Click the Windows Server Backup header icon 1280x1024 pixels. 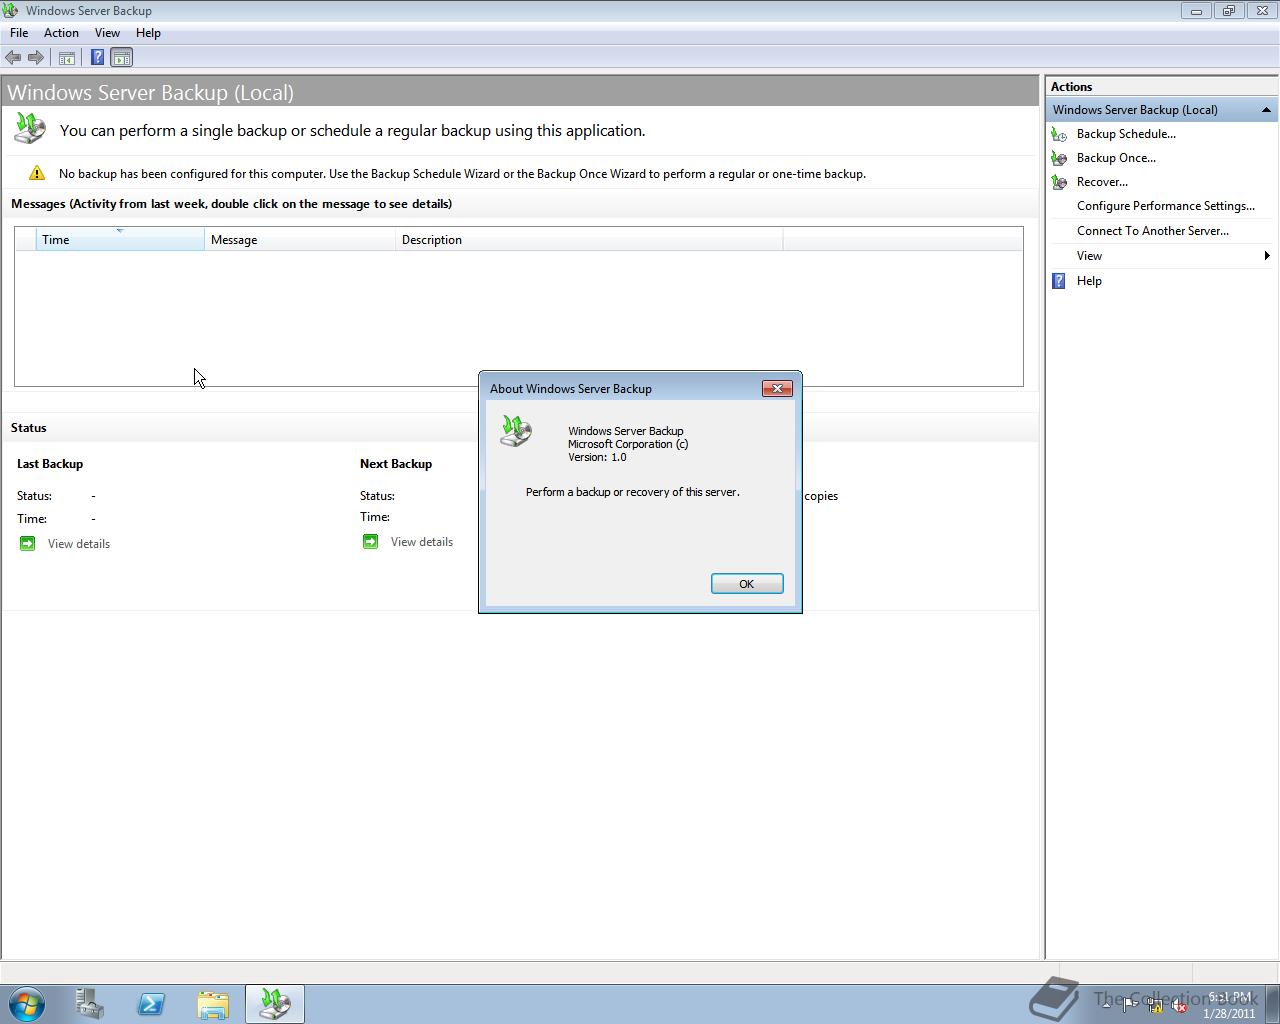pyautogui.click(x=29, y=128)
